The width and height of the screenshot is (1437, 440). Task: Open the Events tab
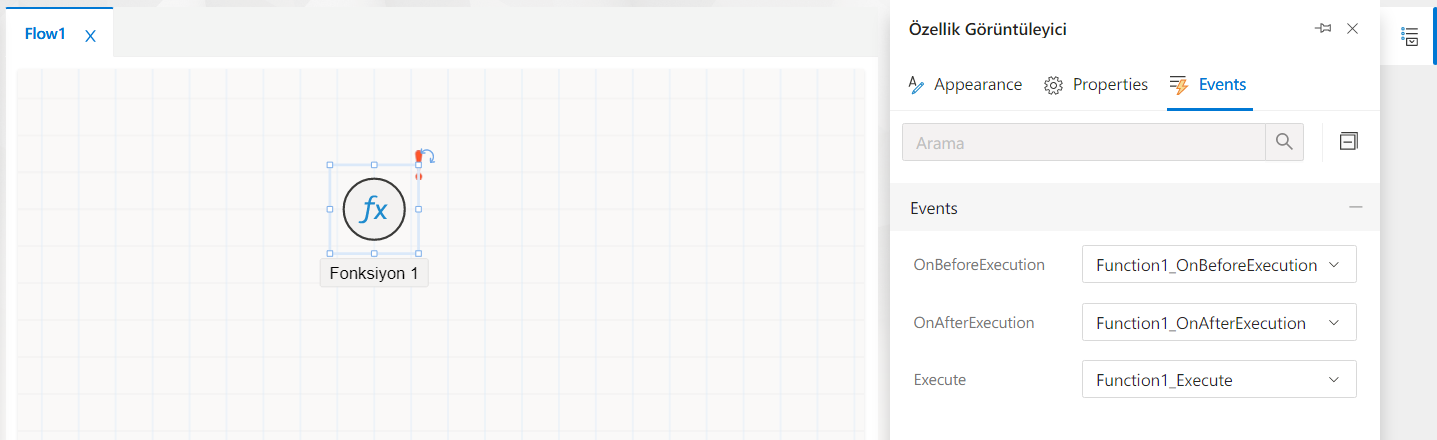(x=1209, y=85)
